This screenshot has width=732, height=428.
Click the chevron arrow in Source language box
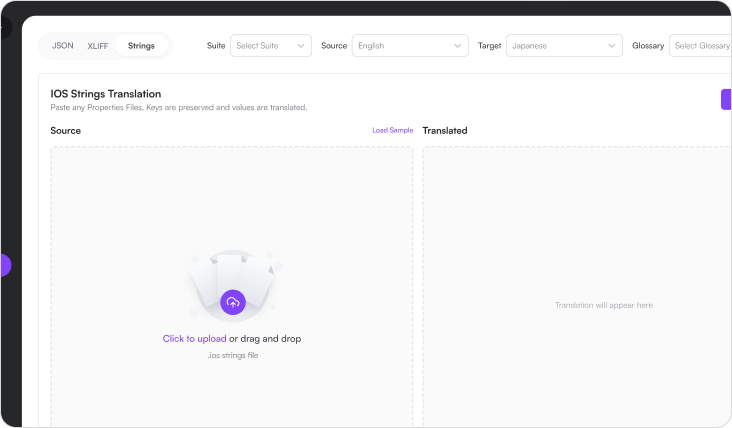[458, 46]
